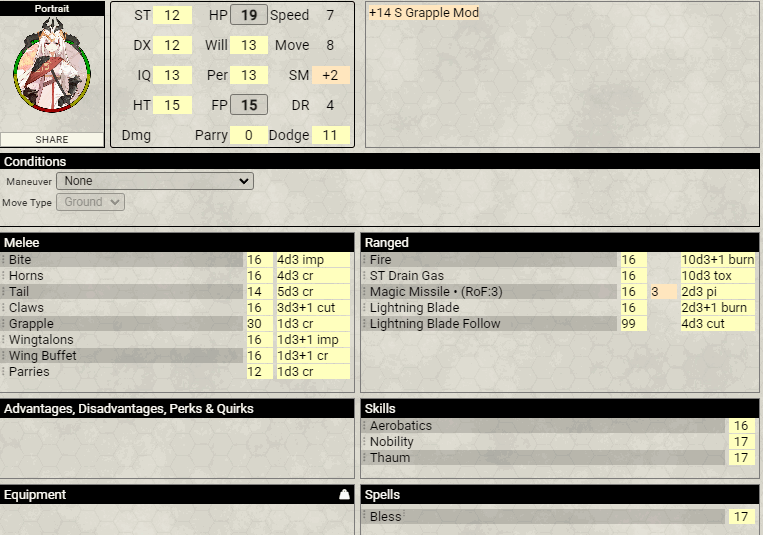Click the DX value field
Viewport: 763px width, 535px height.
point(172,45)
